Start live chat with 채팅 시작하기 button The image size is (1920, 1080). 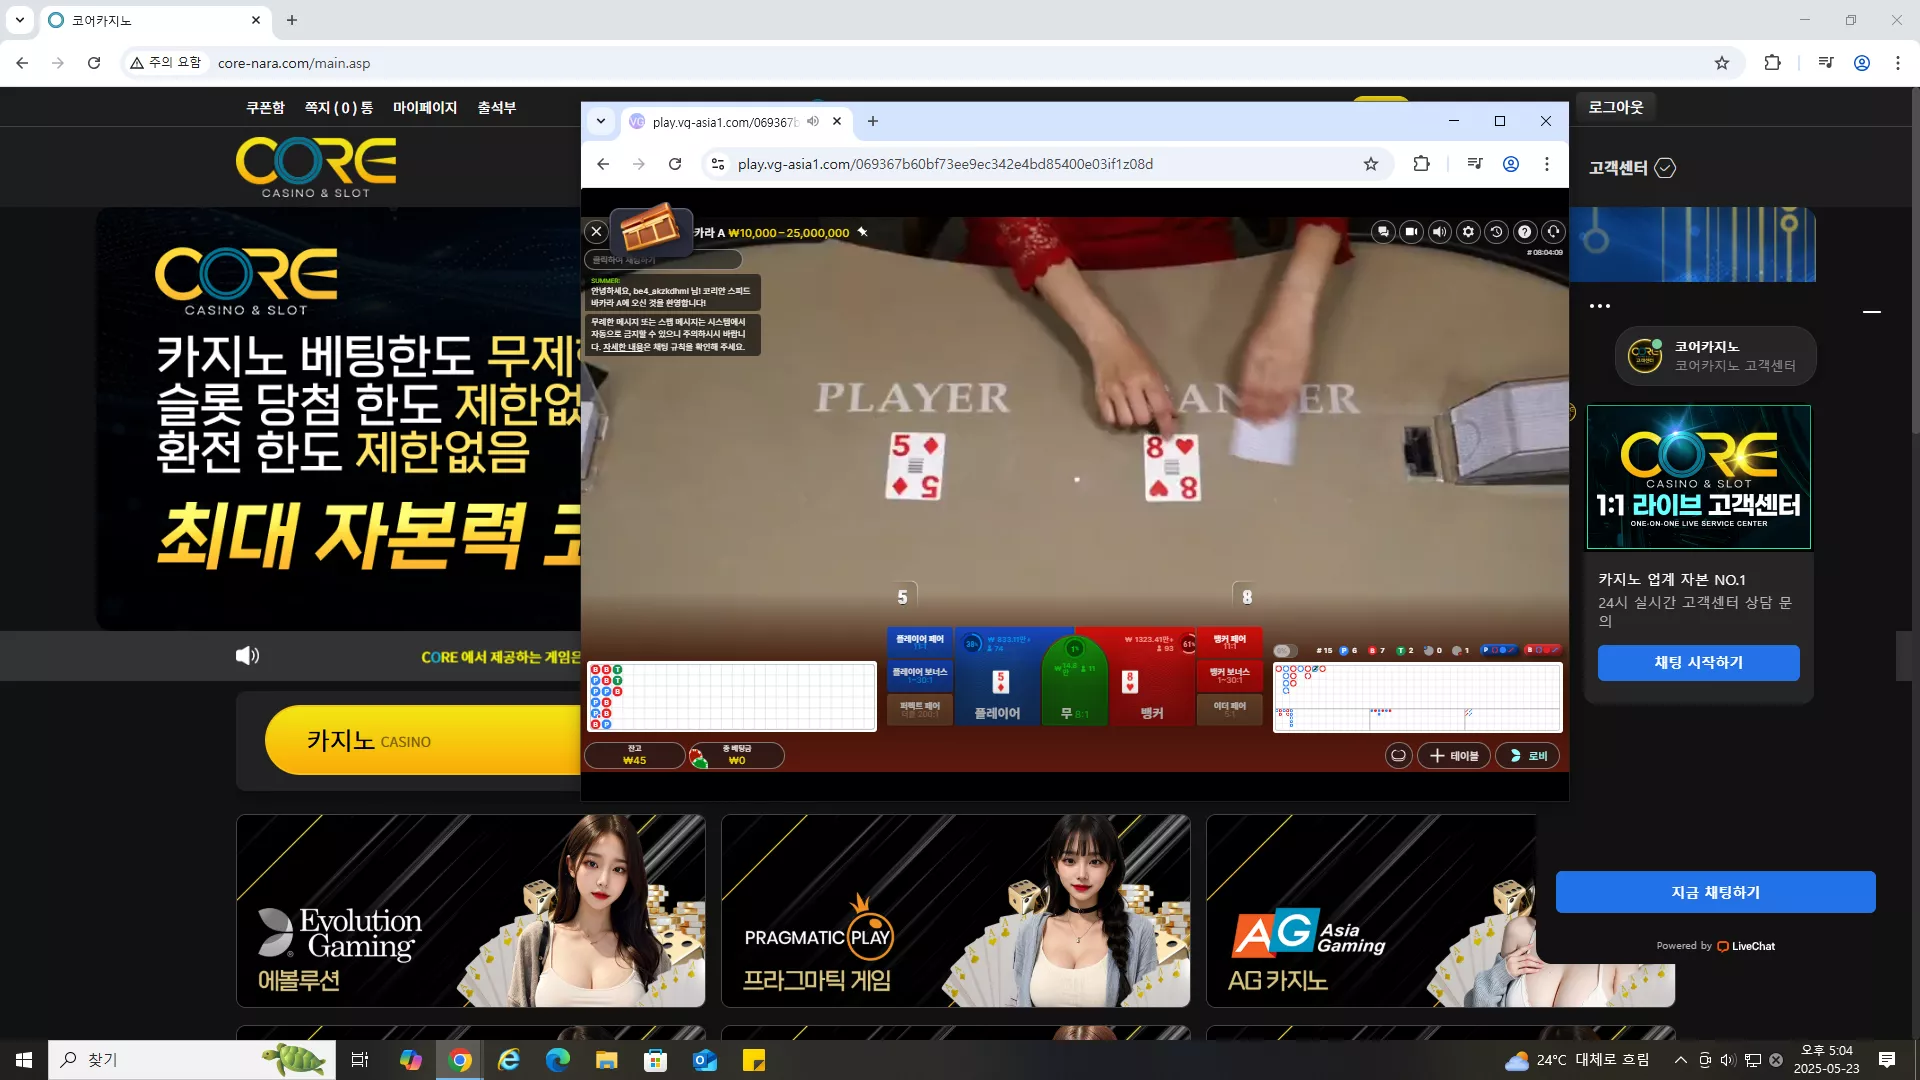[1699, 663]
